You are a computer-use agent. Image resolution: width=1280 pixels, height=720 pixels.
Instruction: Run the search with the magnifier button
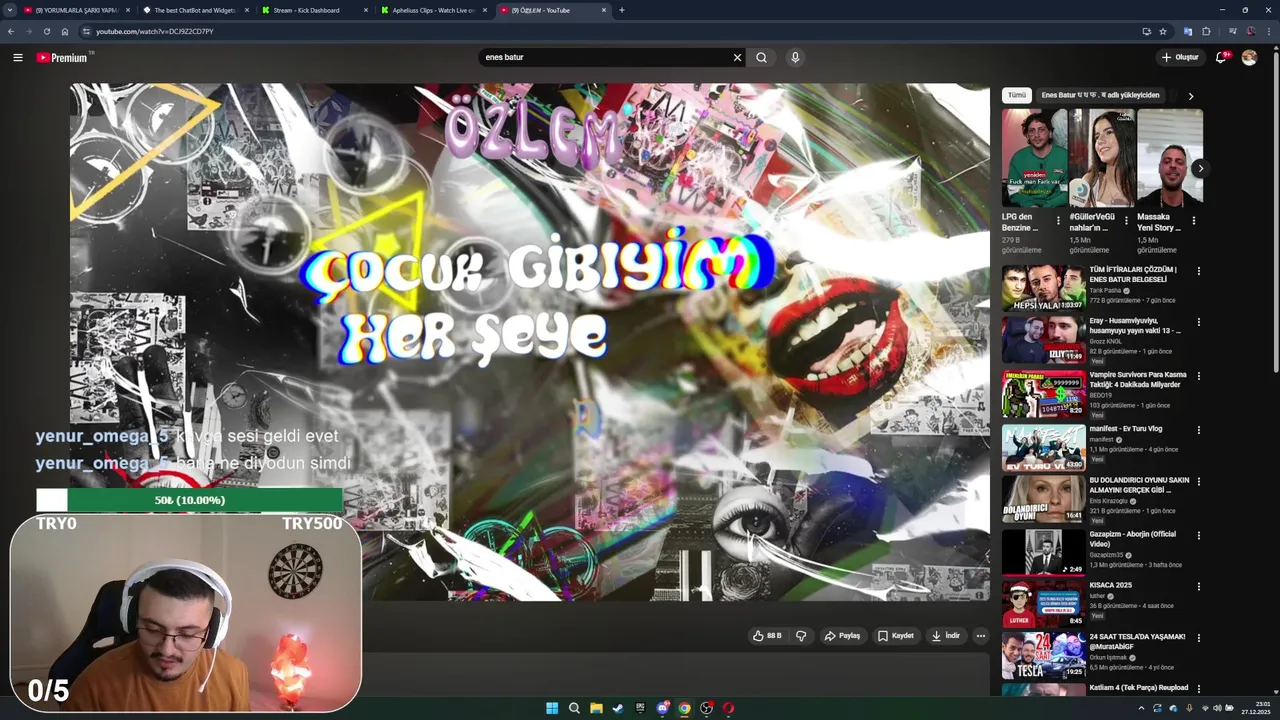tap(761, 57)
